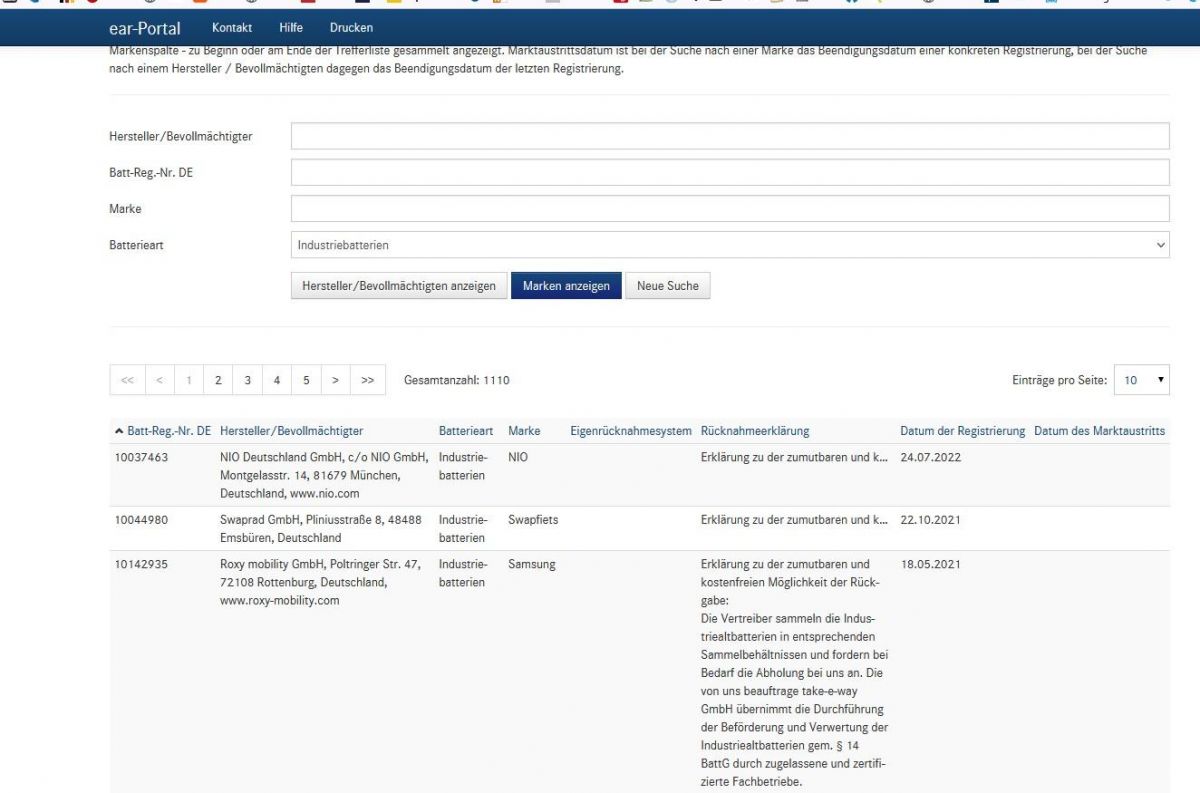Click into the Marke text field

point(729,208)
